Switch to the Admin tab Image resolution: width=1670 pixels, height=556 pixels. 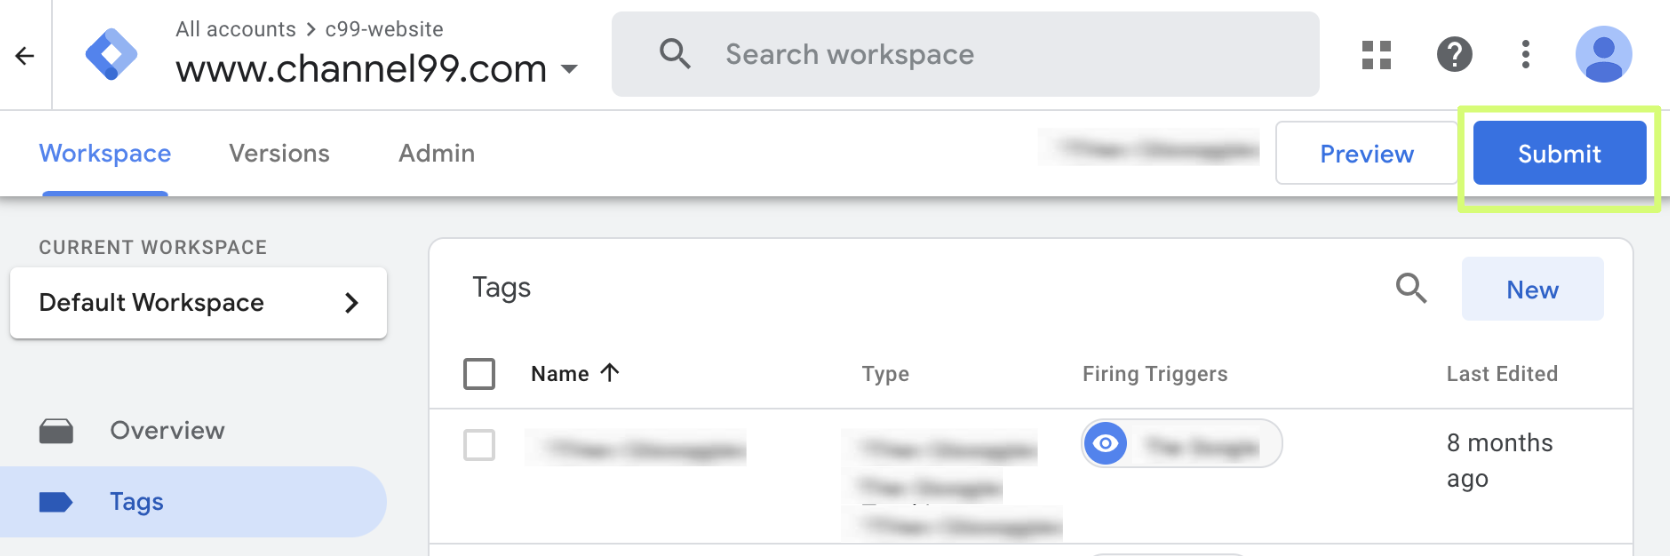coord(436,153)
